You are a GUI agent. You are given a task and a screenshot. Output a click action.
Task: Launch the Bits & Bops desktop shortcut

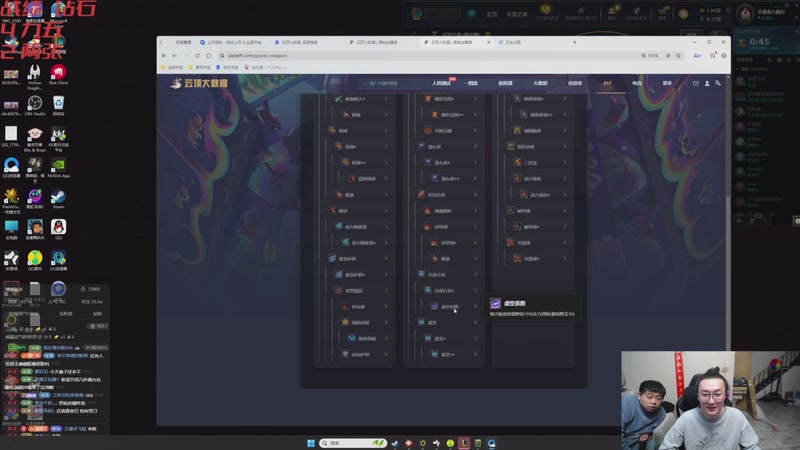[35, 139]
